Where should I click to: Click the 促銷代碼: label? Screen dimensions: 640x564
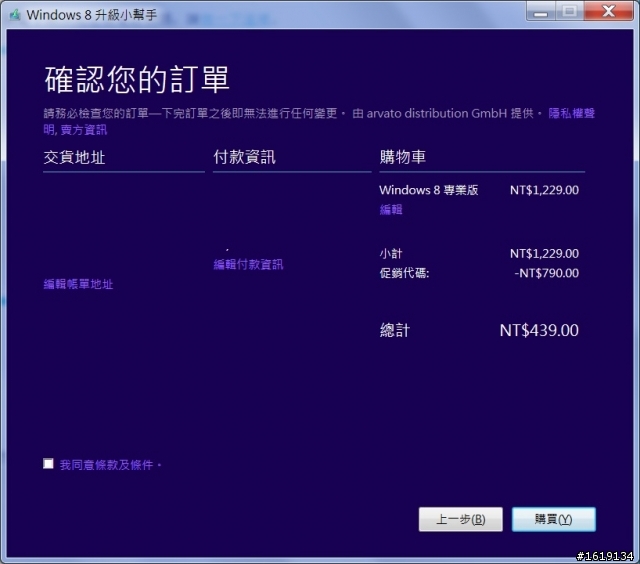[404, 273]
